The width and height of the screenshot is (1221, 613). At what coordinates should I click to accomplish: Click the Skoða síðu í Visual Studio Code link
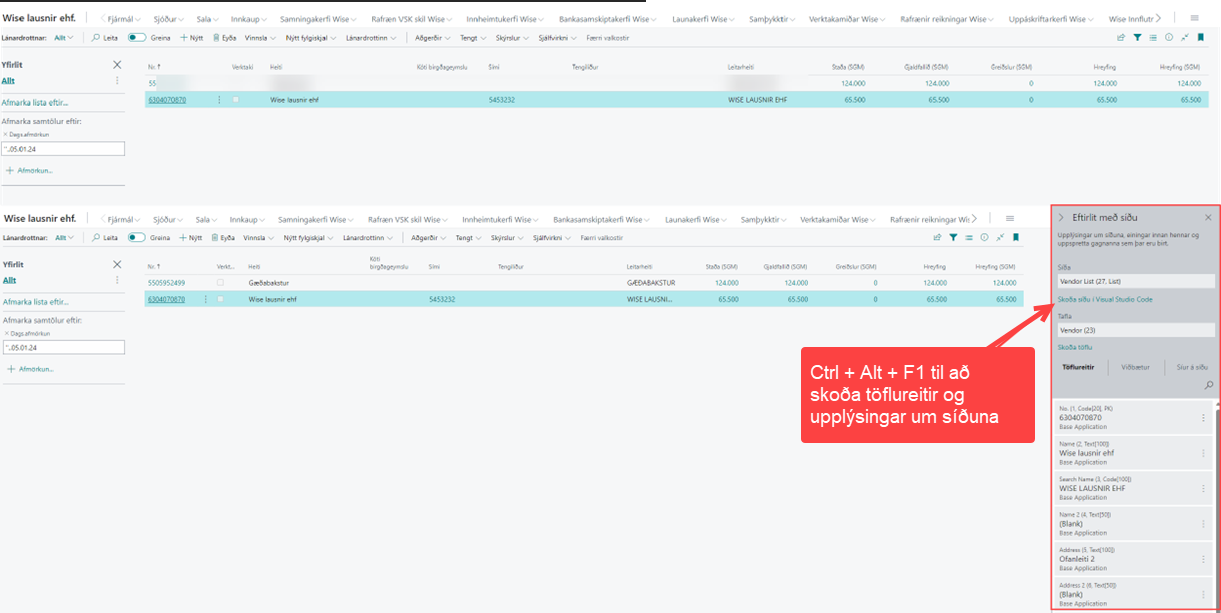[x=1105, y=299]
